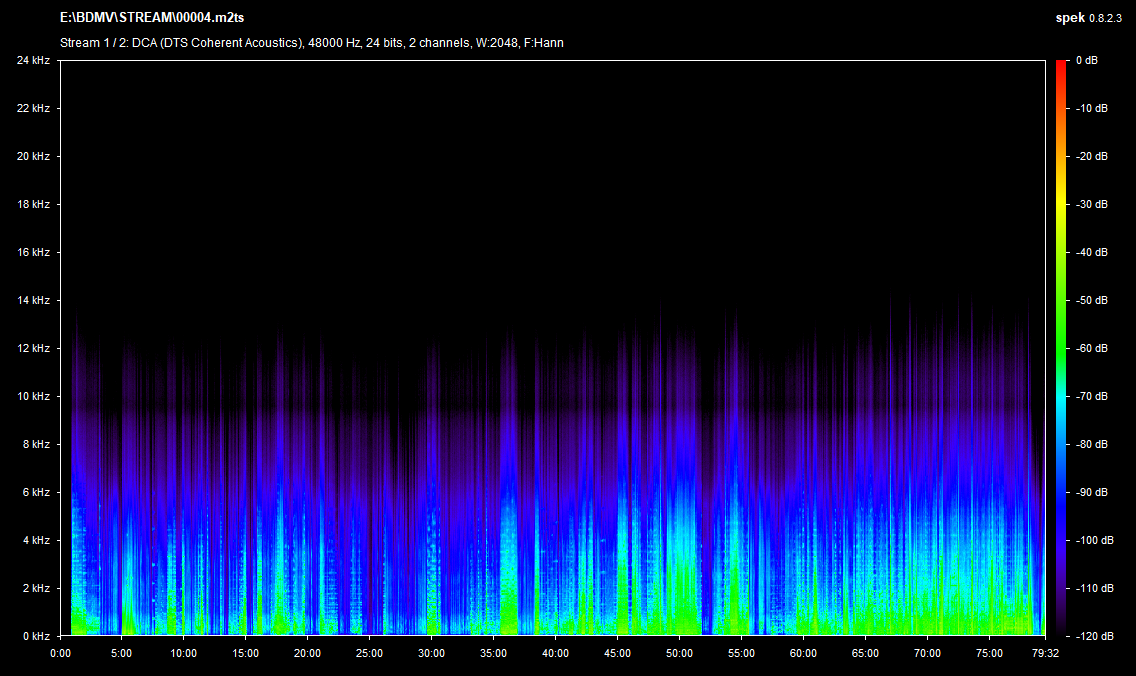Screen dimensions: 1136x676
Task: Click the 0 kHz frequency axis label
Action: pyautogui.click(x=36, y=636)
